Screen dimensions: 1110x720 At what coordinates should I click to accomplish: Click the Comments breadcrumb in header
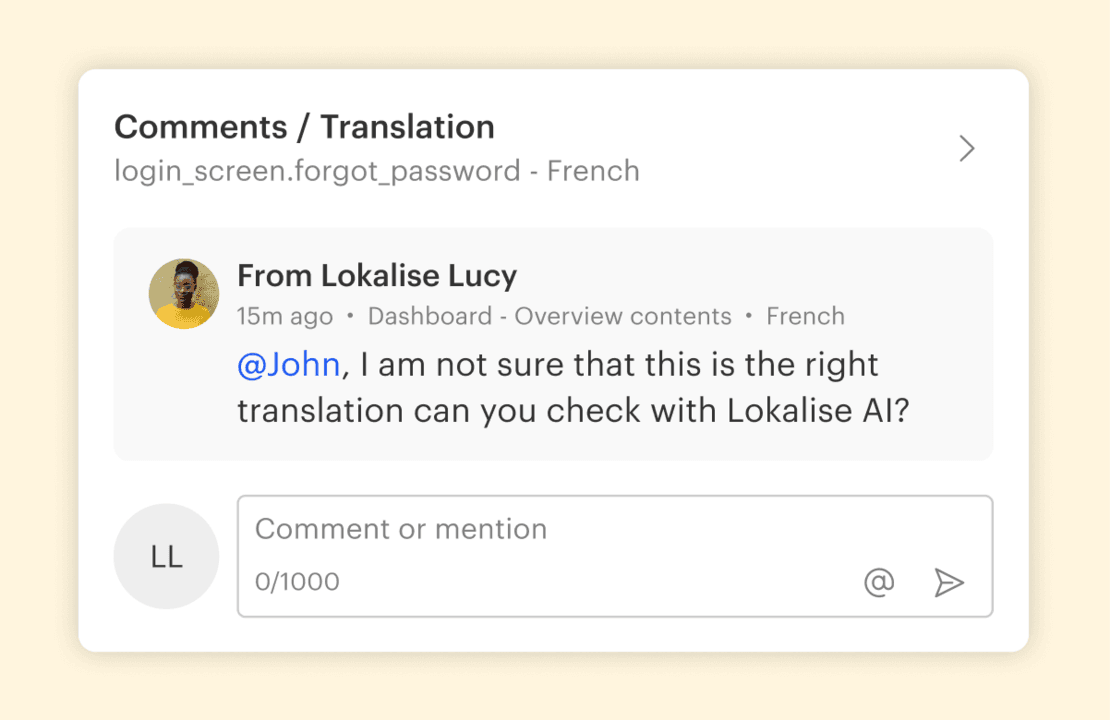[x=200, y=128]
